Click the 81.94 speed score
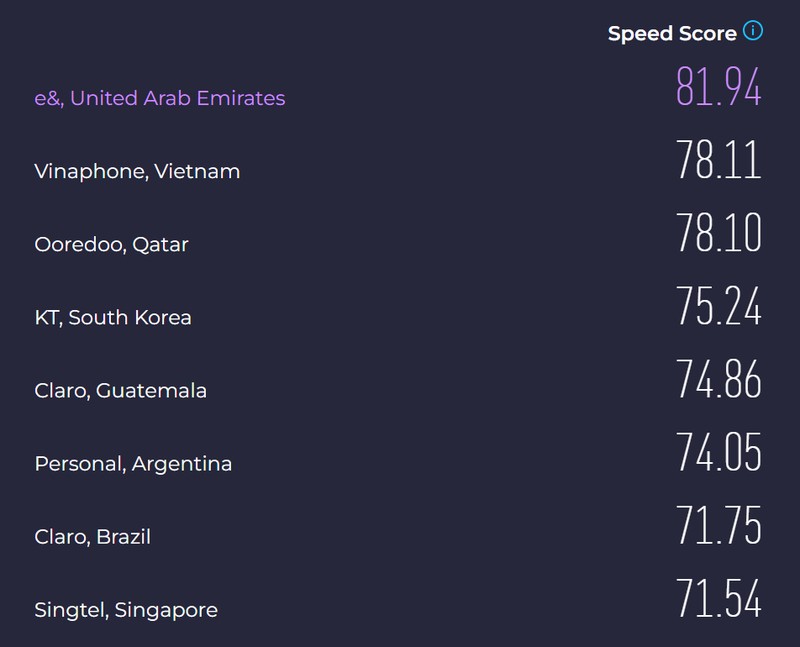 pyautogui.click(x=719, y=87)
